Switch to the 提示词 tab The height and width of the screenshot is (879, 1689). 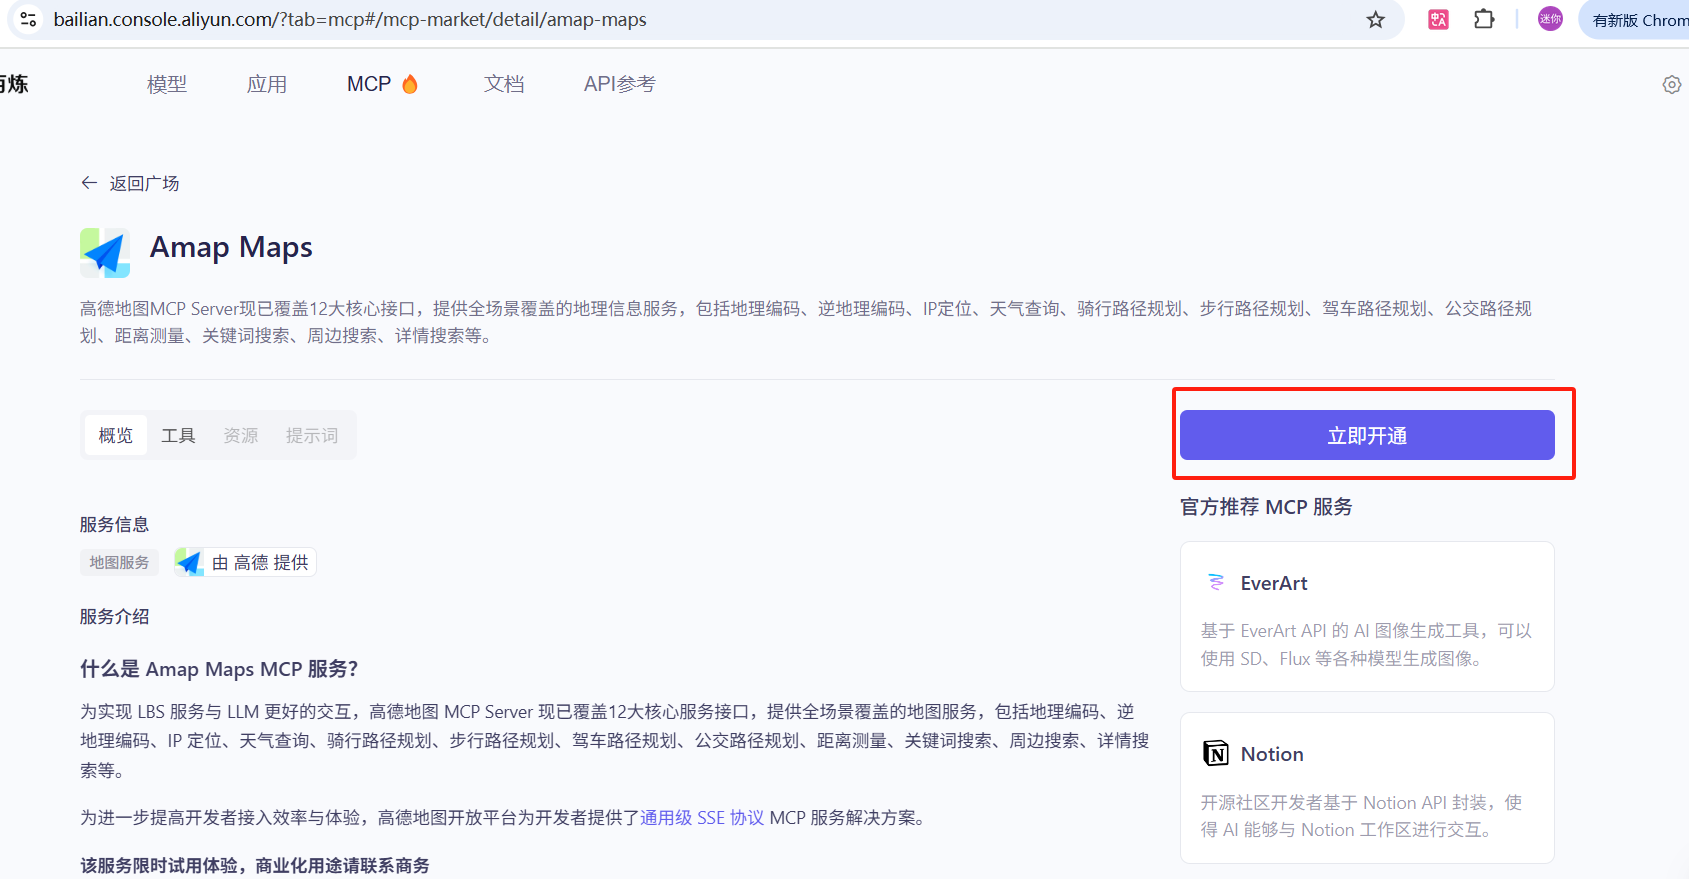tap(312, 435)
